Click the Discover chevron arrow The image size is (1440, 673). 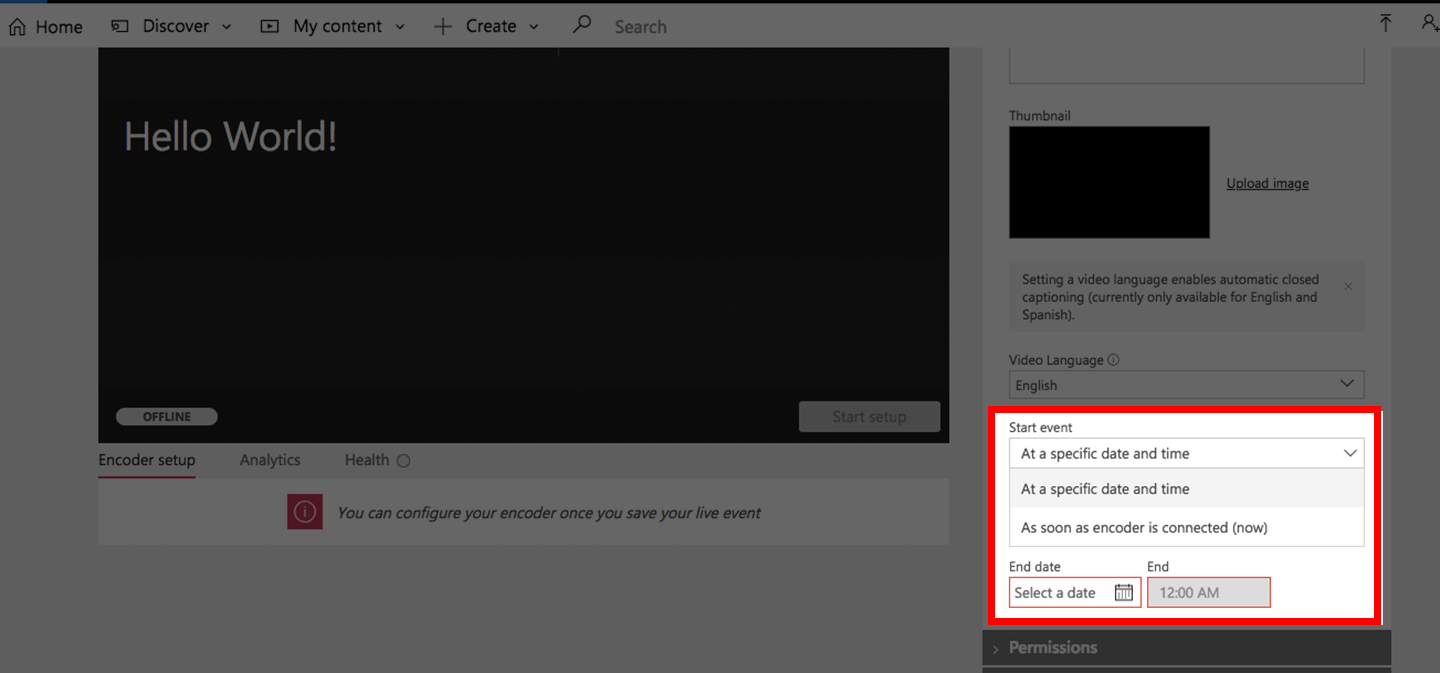click(226, 27)
